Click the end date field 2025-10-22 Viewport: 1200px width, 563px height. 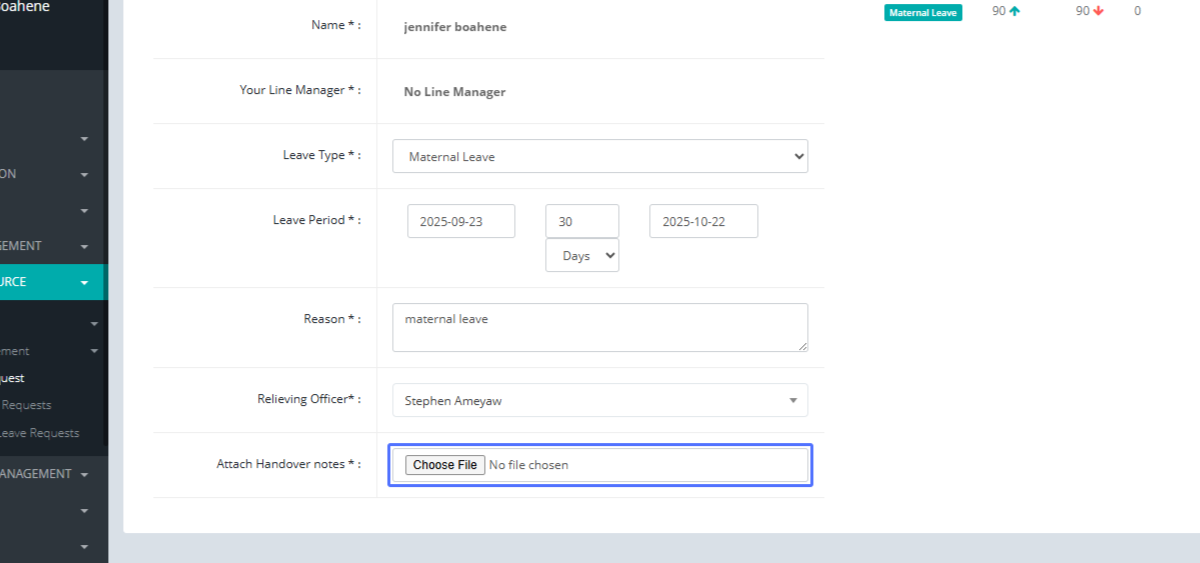pos(703,221)
